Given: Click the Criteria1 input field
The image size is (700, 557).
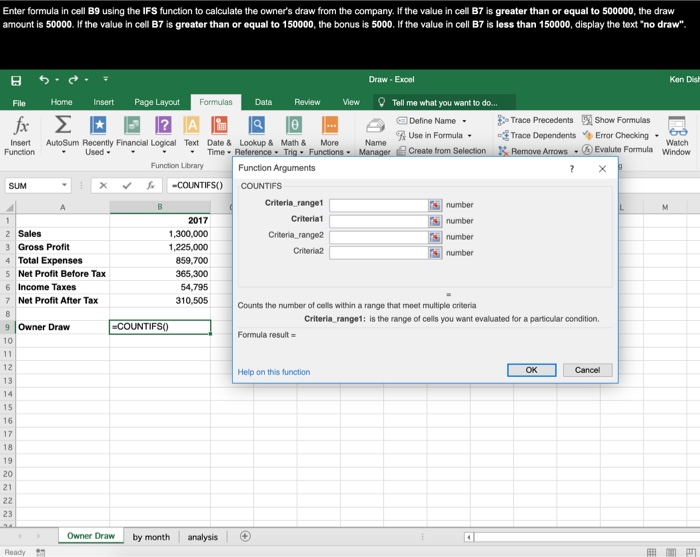Looking at the screenshot, I should pyautogui.click(x=379, y=221).
